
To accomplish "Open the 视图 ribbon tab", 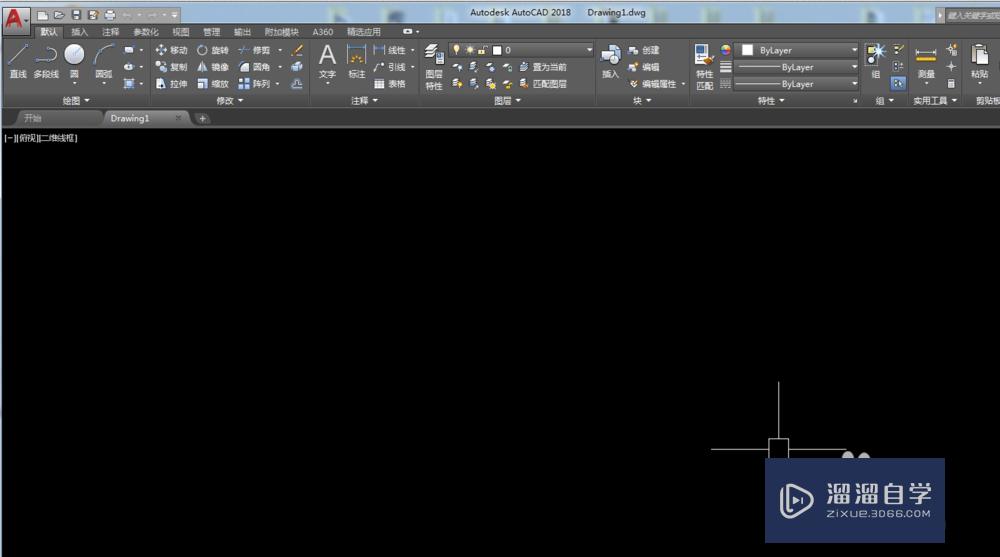I will coord(180,32).
